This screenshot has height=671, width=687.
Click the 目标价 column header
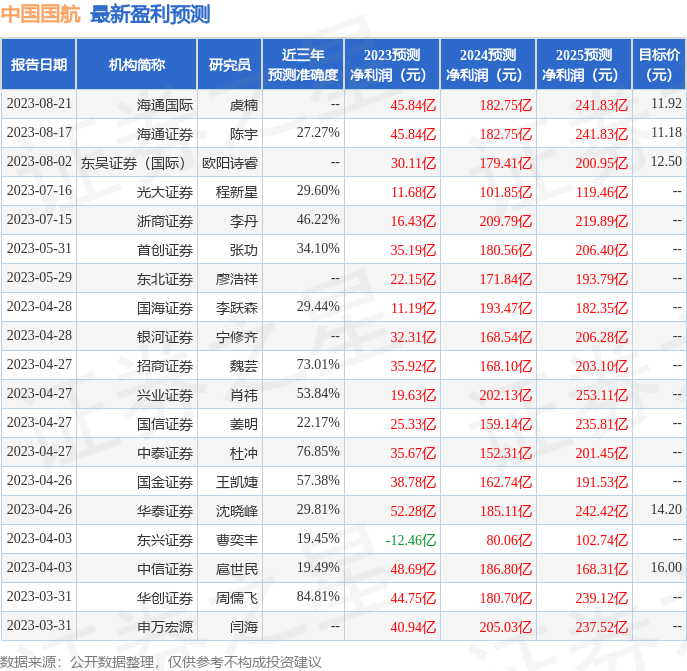[659, 64]
